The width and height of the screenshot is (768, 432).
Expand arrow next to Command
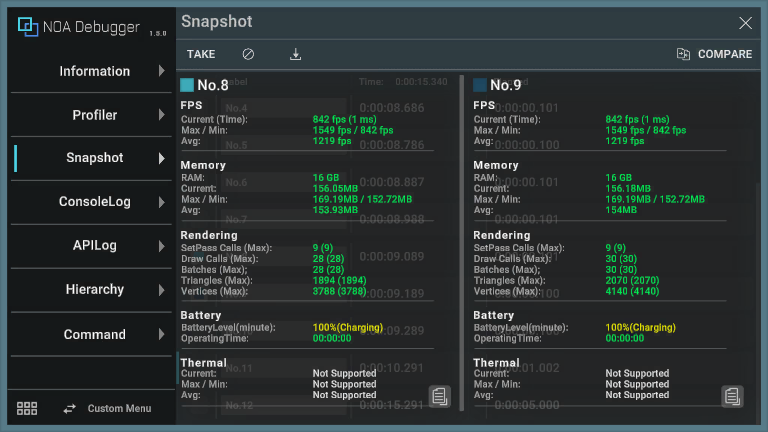tap(162, 335)
